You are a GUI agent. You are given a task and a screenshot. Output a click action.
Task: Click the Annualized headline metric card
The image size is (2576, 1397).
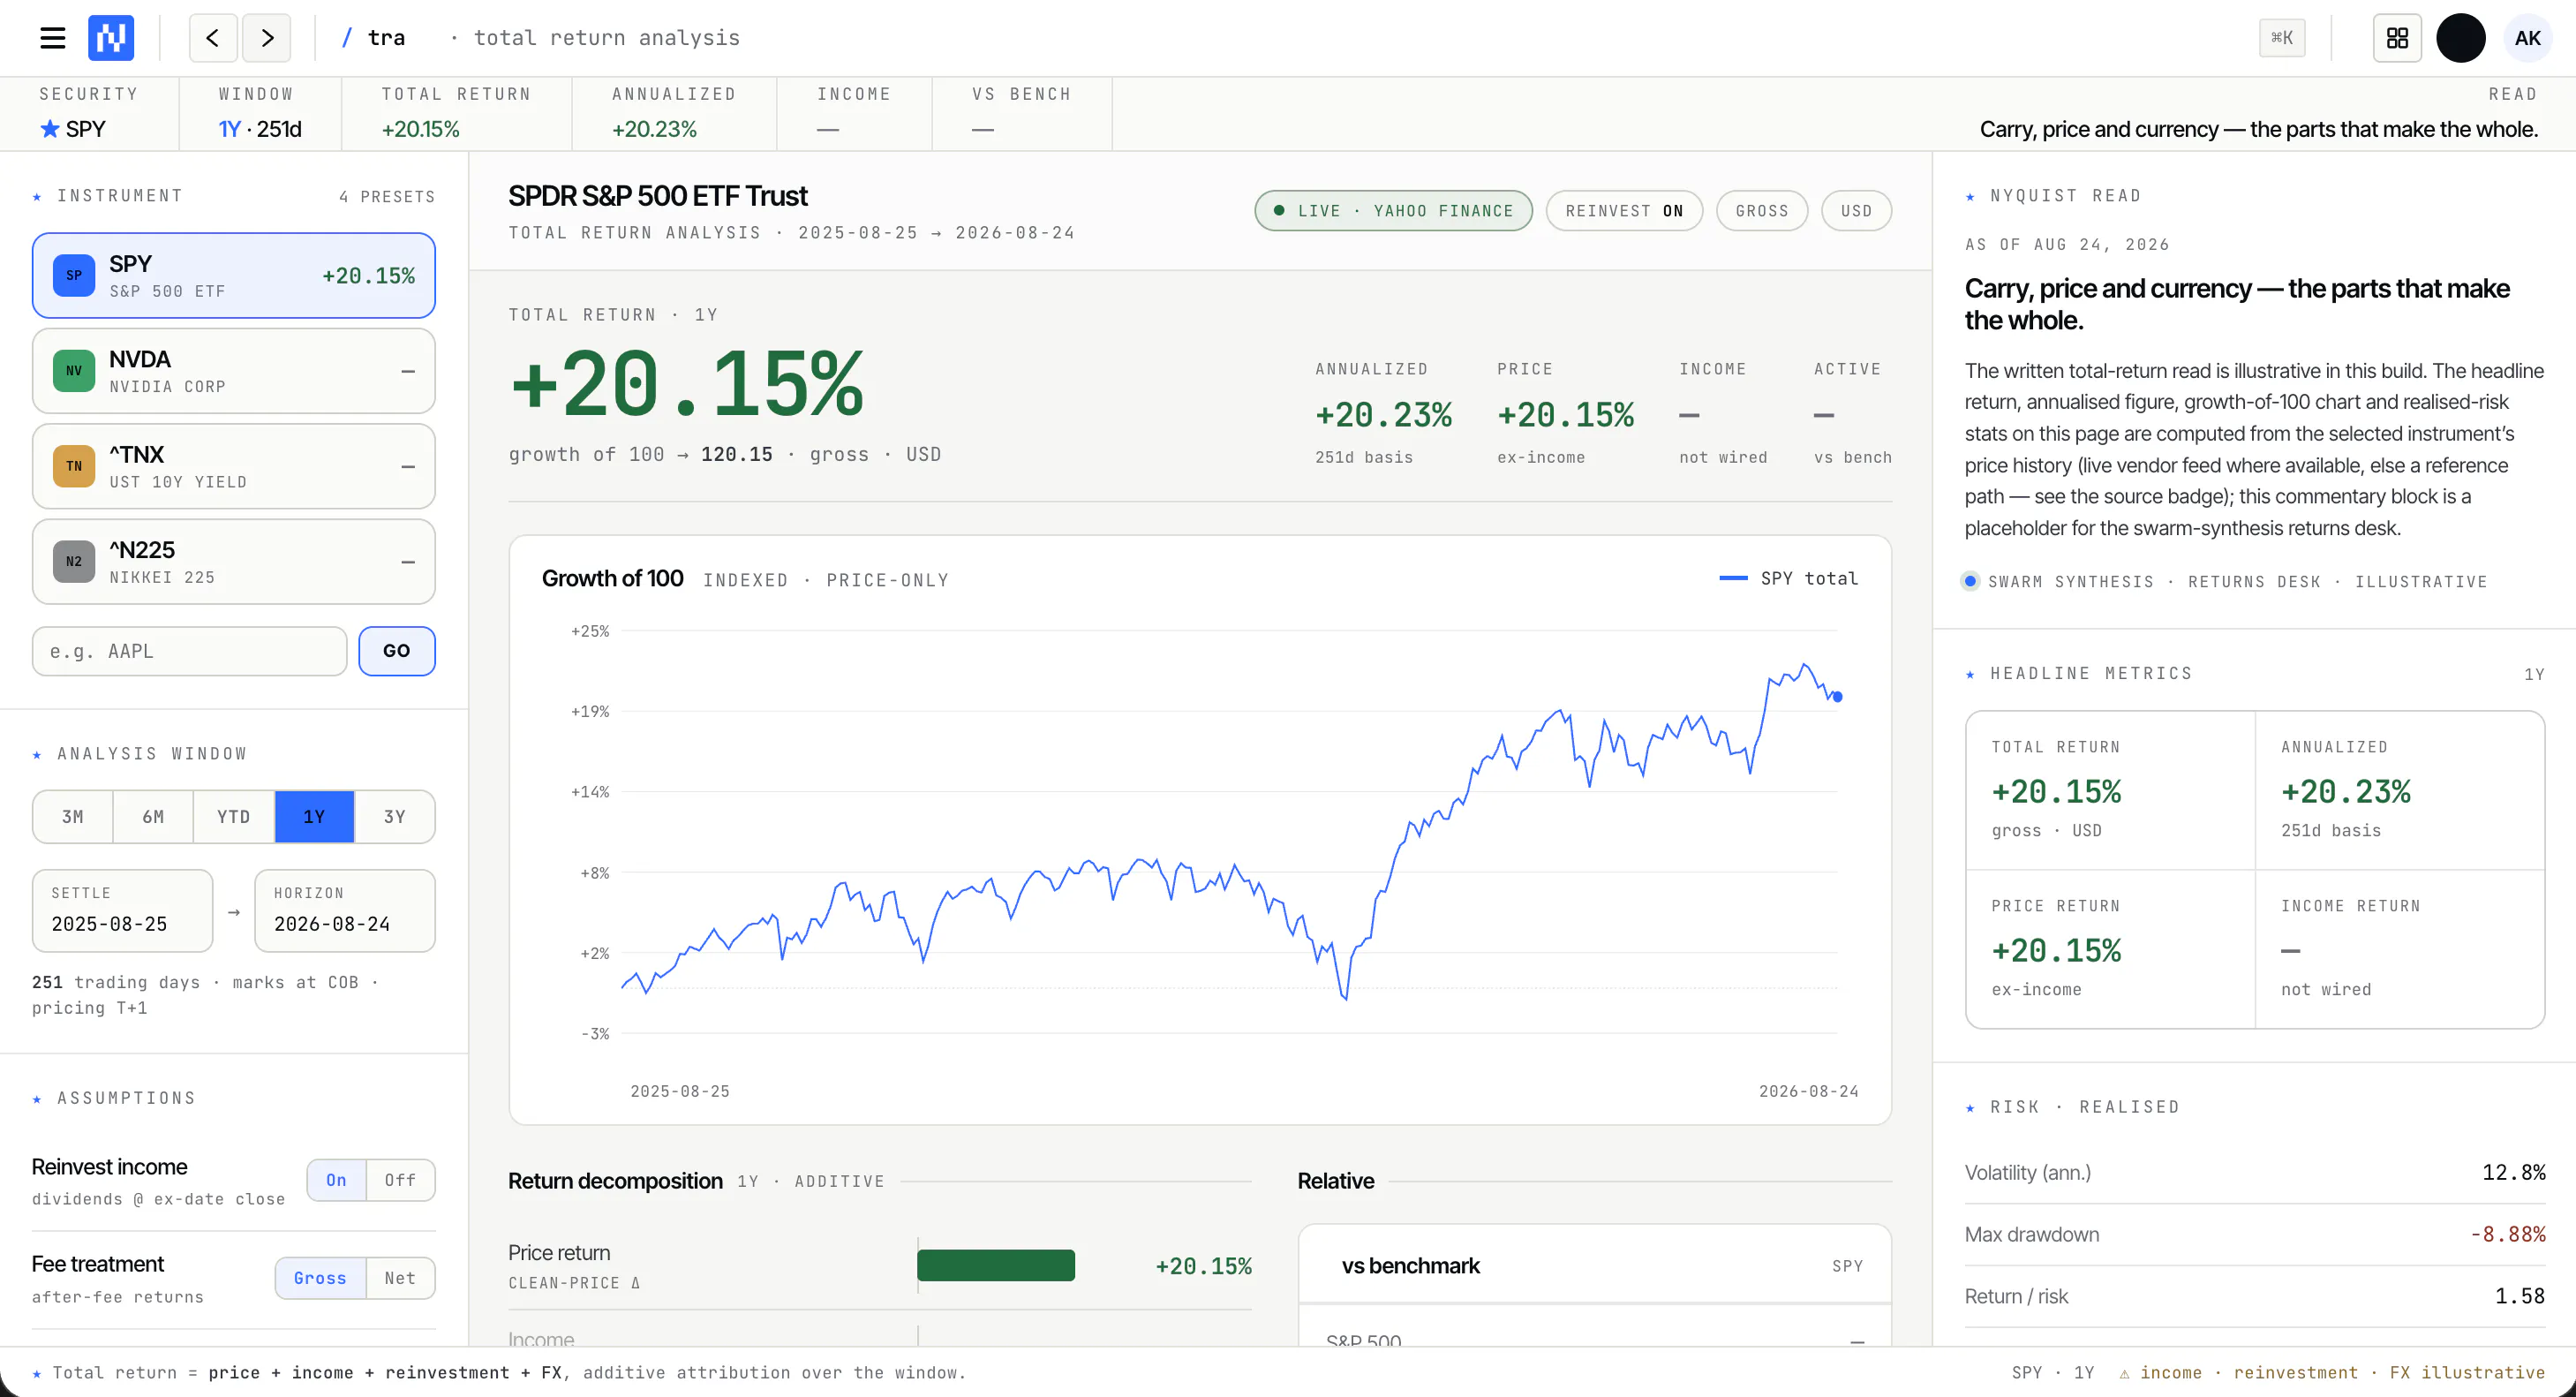2400,790
